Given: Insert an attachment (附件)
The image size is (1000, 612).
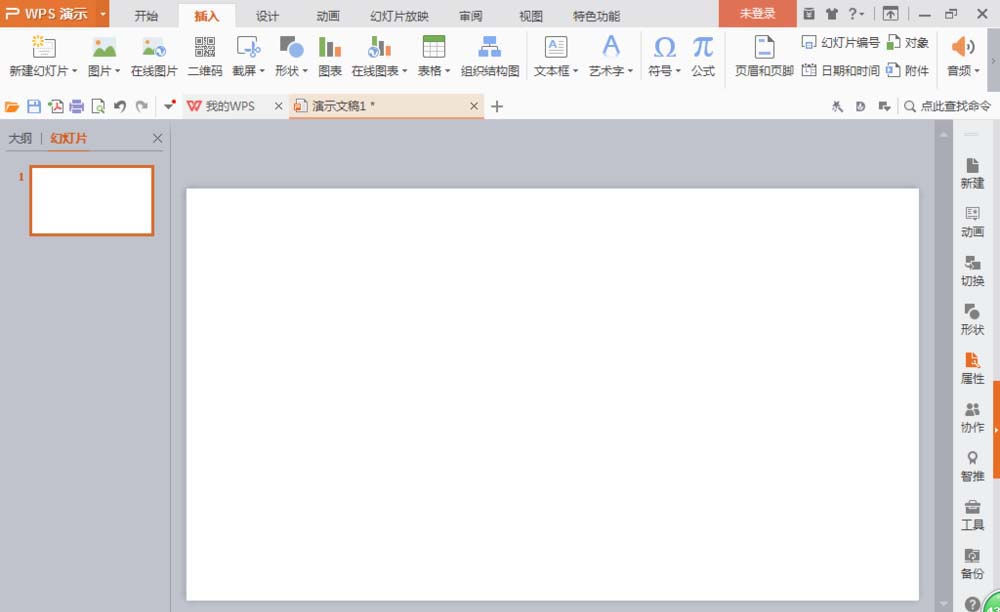Looking at the screenshot, I should pyautogui.click(x=908, y=70).
